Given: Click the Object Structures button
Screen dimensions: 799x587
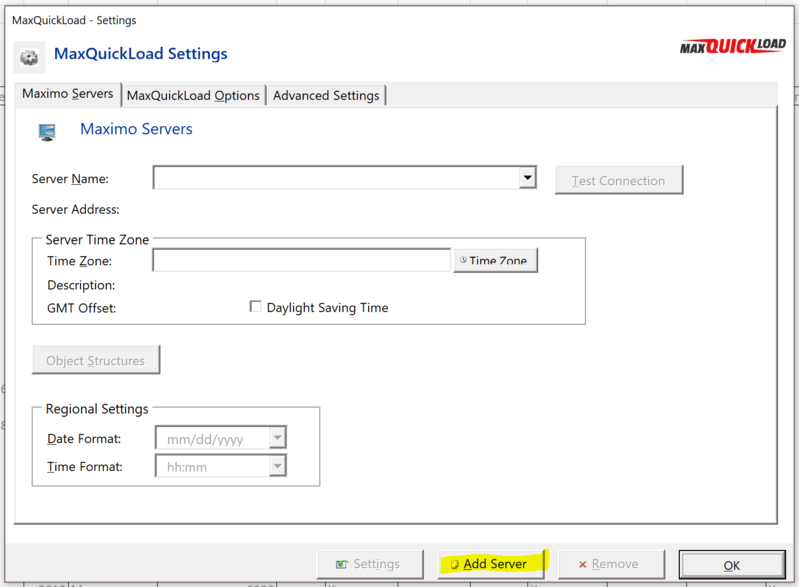Looking at the screenshot, I should [96, 360].
